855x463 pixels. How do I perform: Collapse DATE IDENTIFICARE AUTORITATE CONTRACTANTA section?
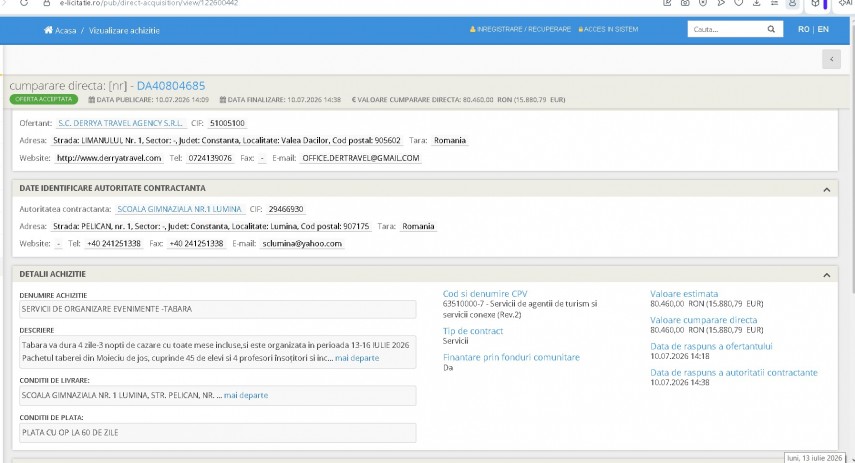(827, 189)
